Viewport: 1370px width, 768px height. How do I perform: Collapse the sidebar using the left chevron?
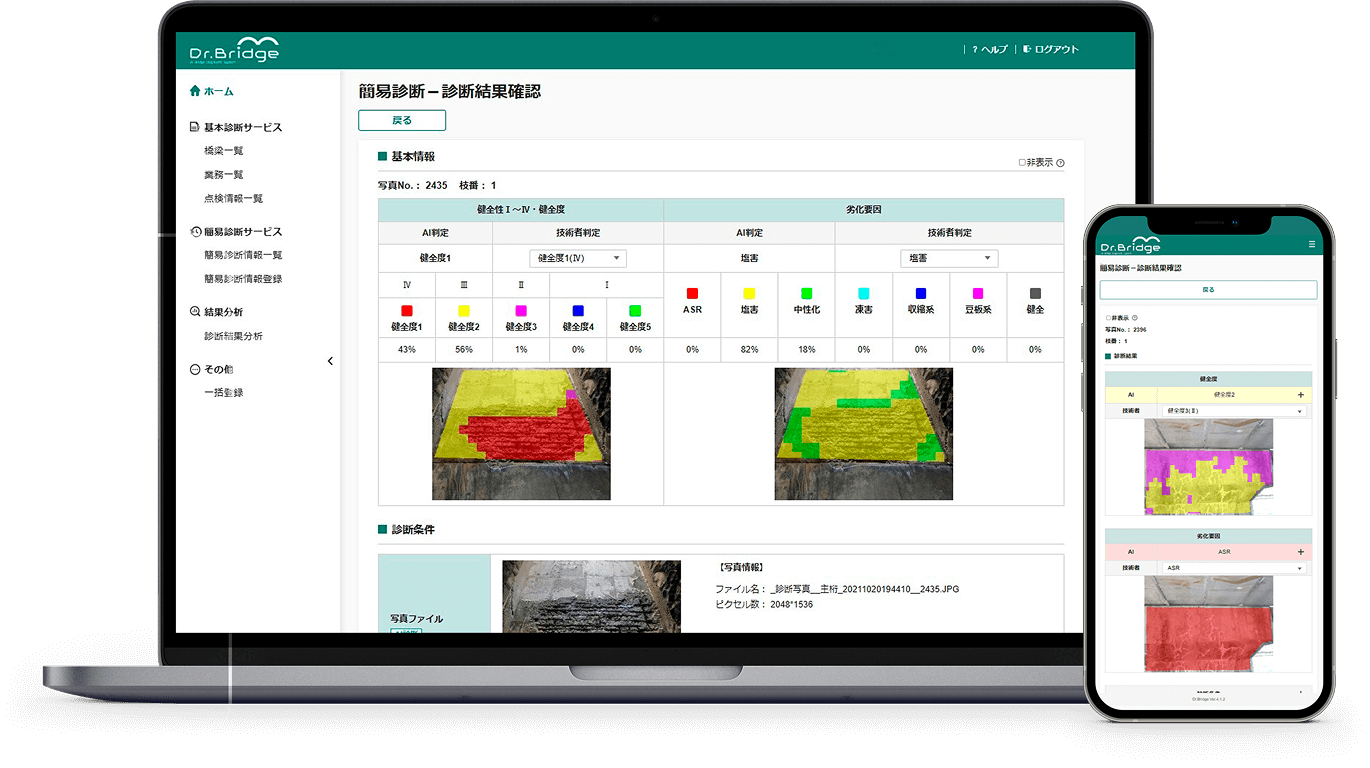330,361
